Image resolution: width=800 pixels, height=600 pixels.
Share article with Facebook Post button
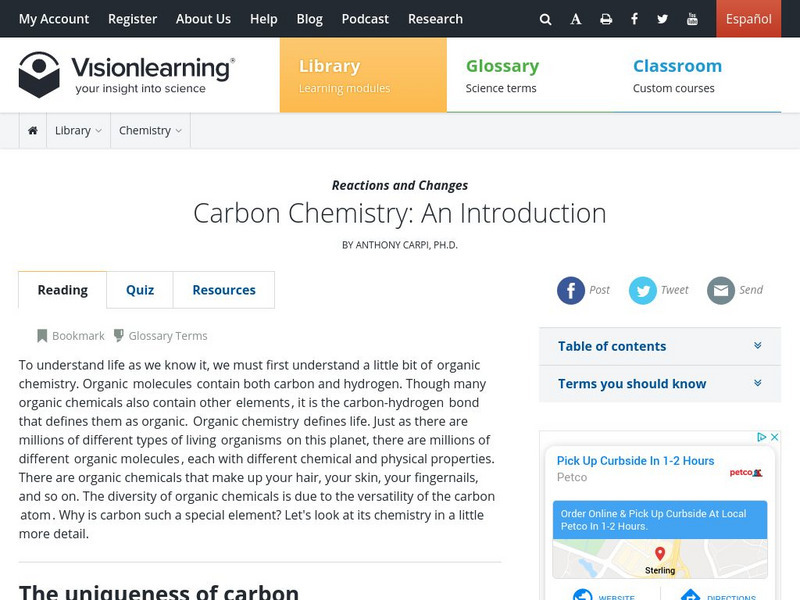[x=571, y=290]
